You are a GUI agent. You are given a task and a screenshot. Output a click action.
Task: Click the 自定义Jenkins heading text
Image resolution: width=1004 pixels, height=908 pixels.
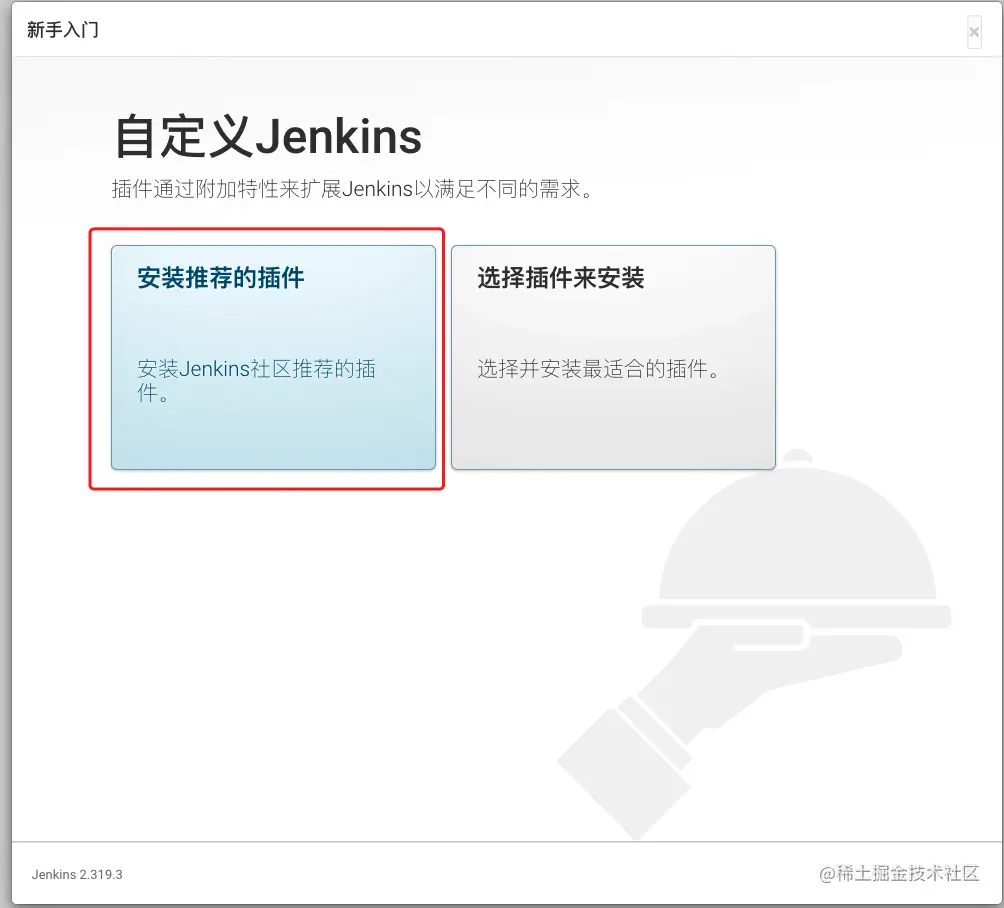click(268, 136)
